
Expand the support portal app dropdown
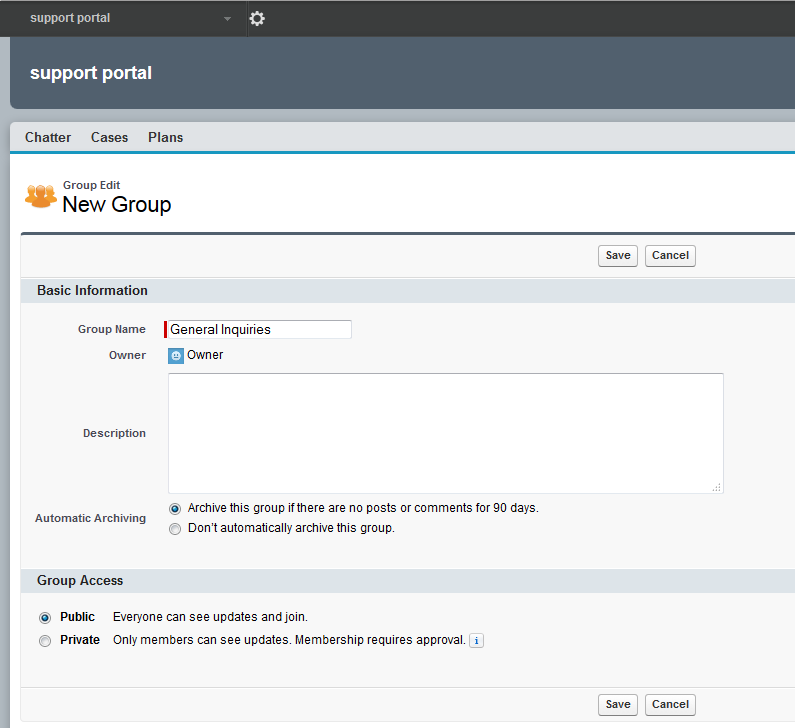click(x=227, y=19)
